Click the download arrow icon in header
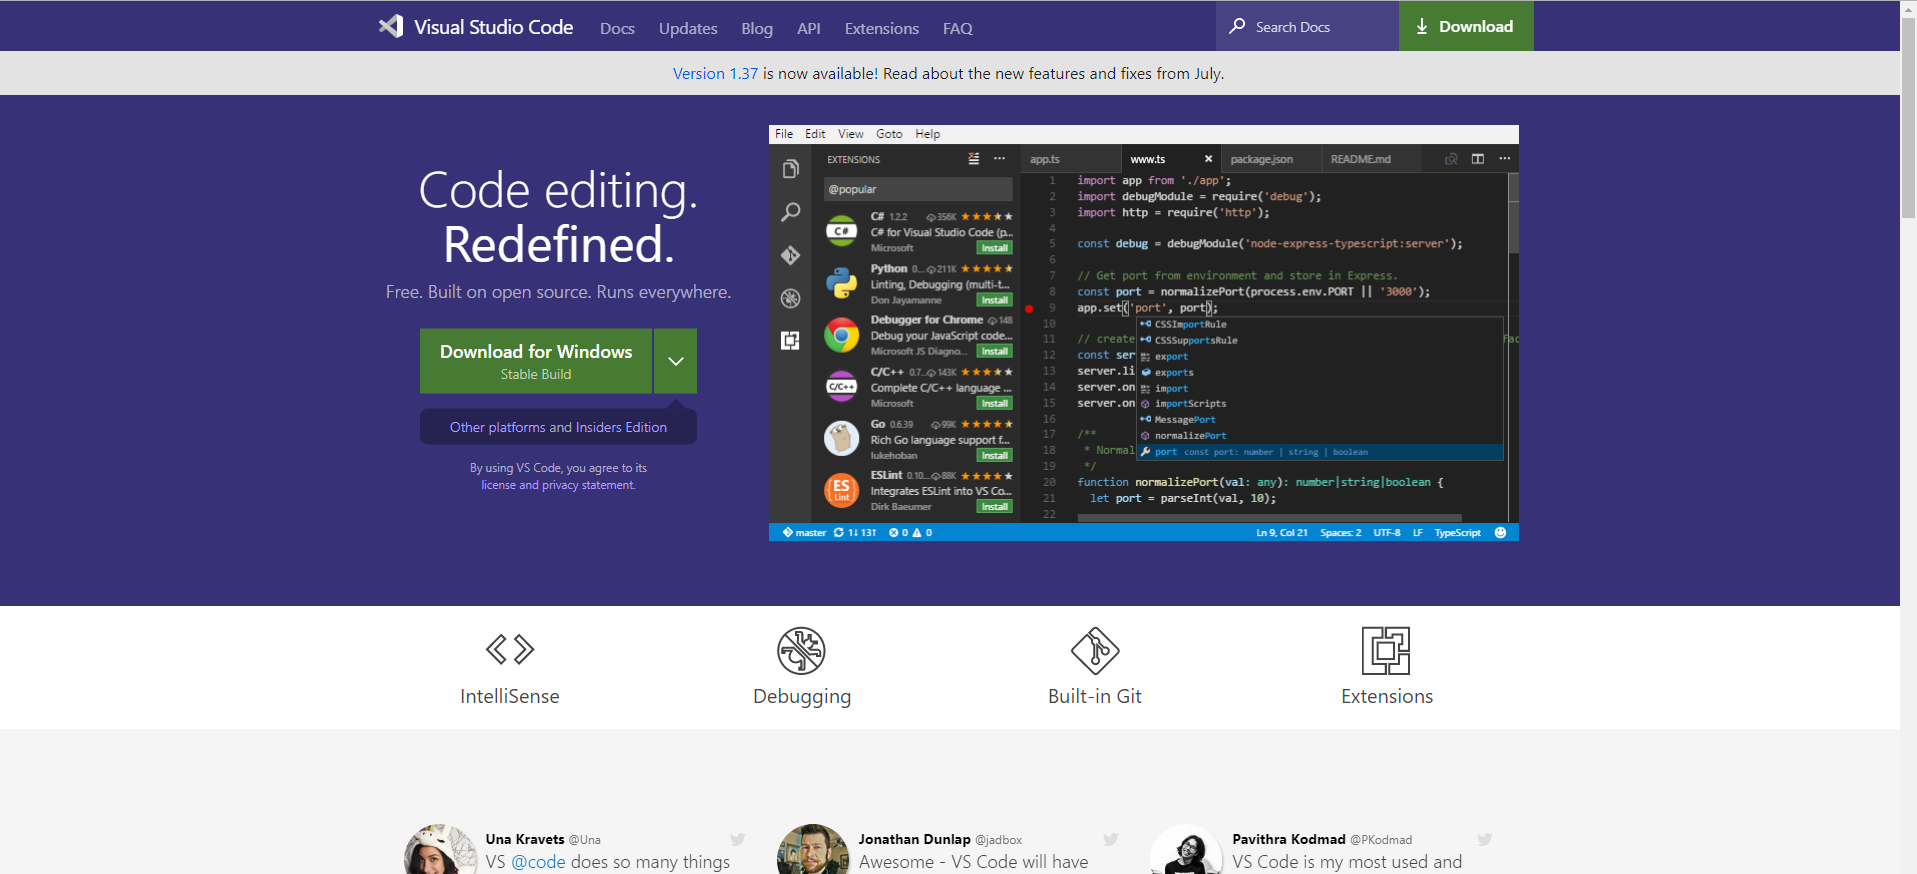This screenshot has width=1917, height=874. pyautogui.click(x=1421, y=26)
